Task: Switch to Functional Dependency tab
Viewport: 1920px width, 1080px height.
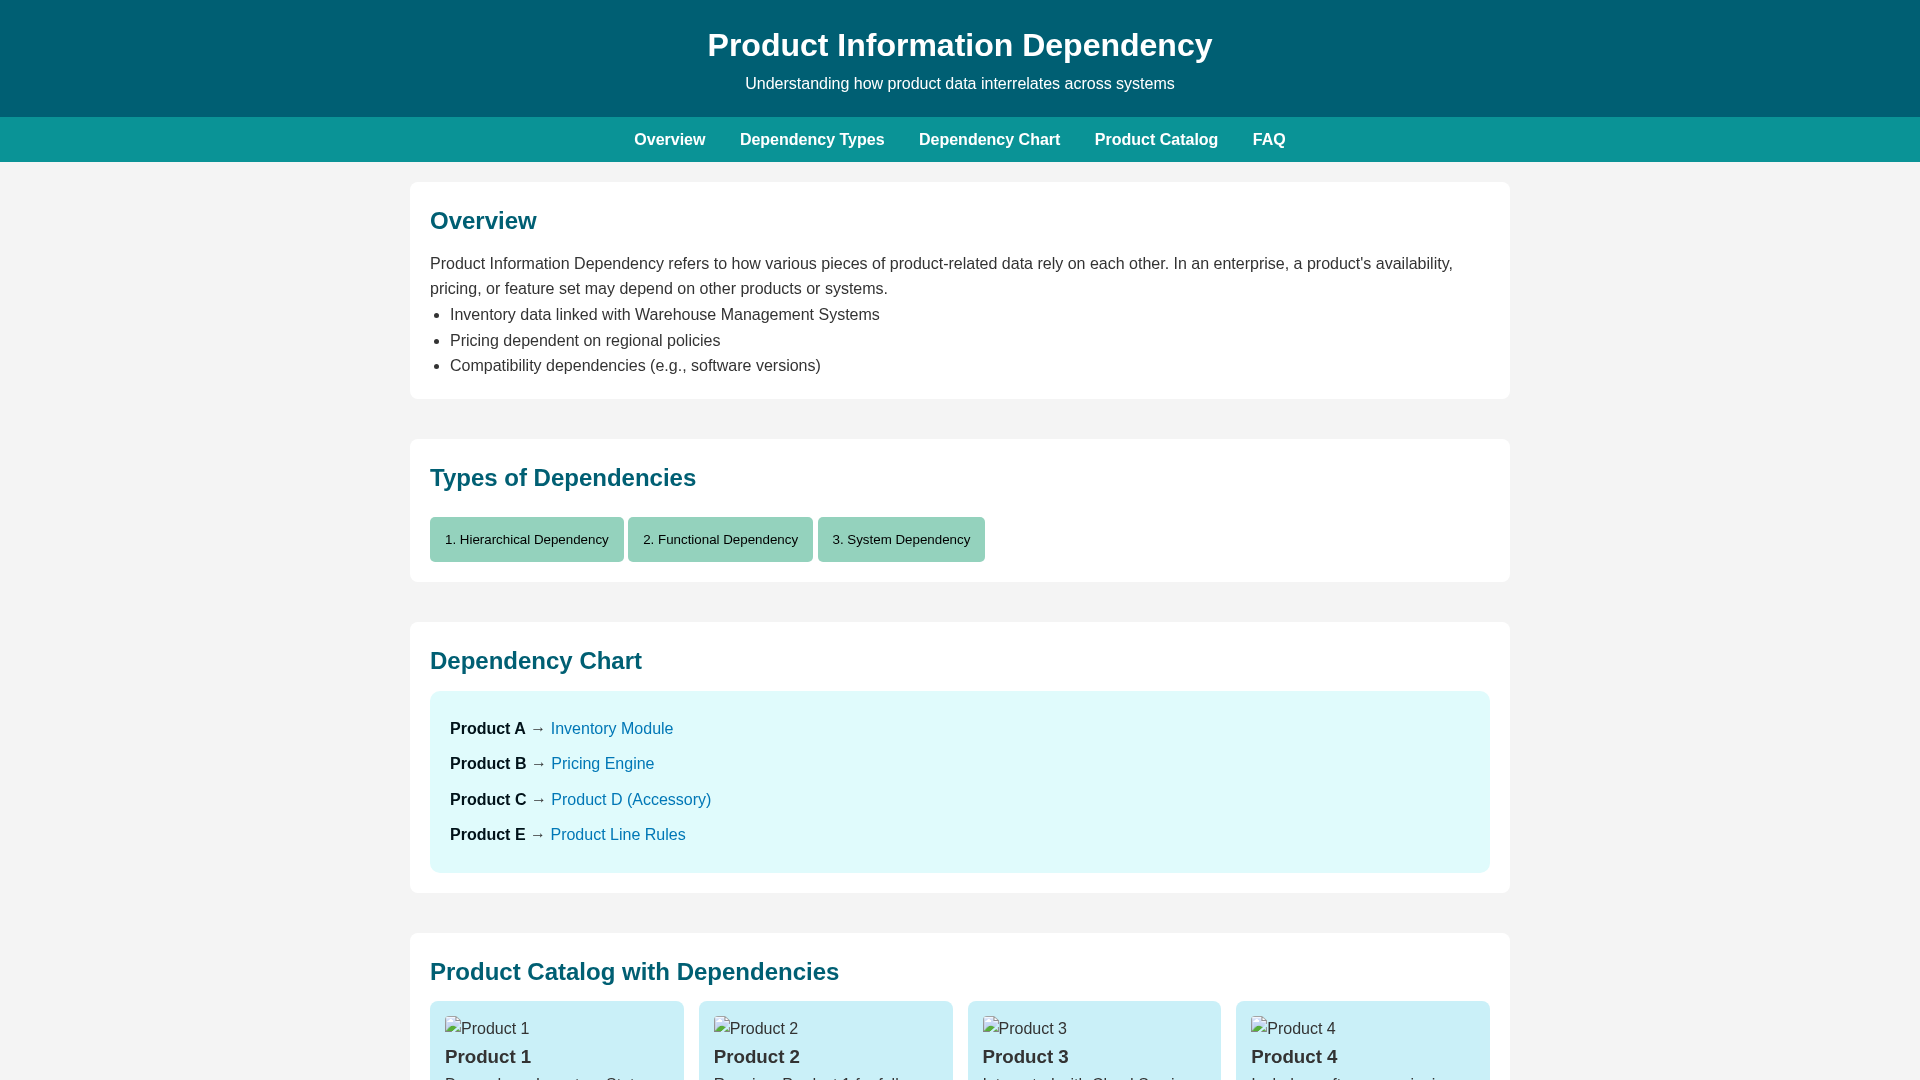Action: point(720,540)
